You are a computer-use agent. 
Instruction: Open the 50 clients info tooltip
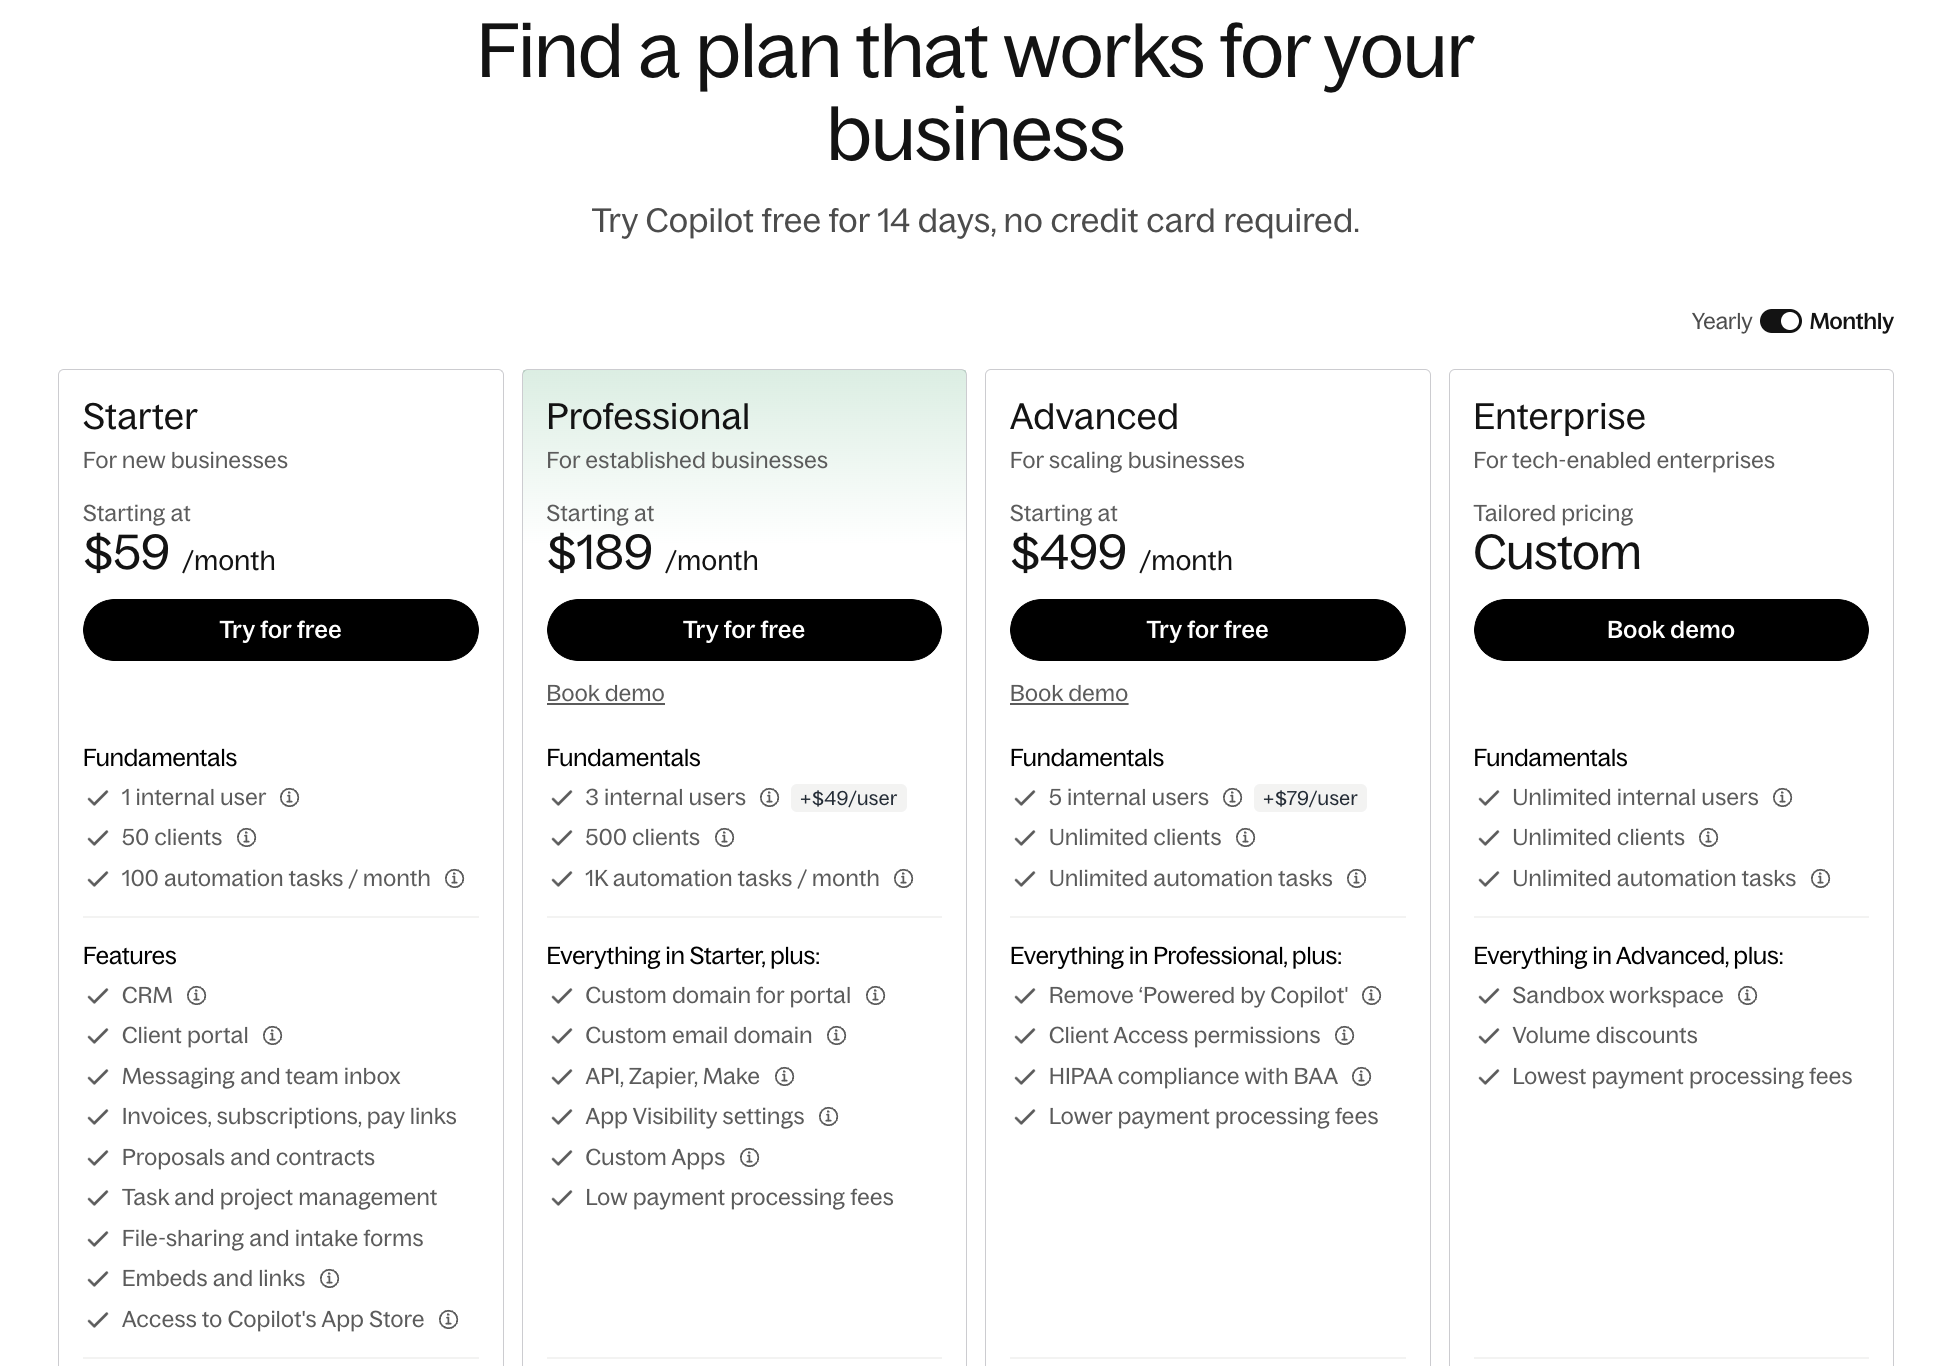[x=248, y=838]
